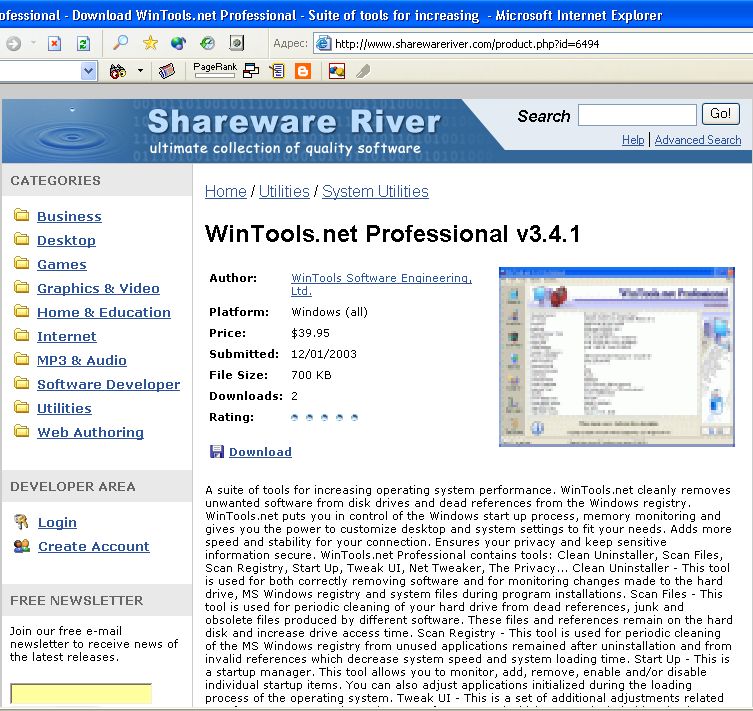This screenshot has width=753, height=711.
Task: Click the highlighter pen icon
Action: click(x=364, y=71)
